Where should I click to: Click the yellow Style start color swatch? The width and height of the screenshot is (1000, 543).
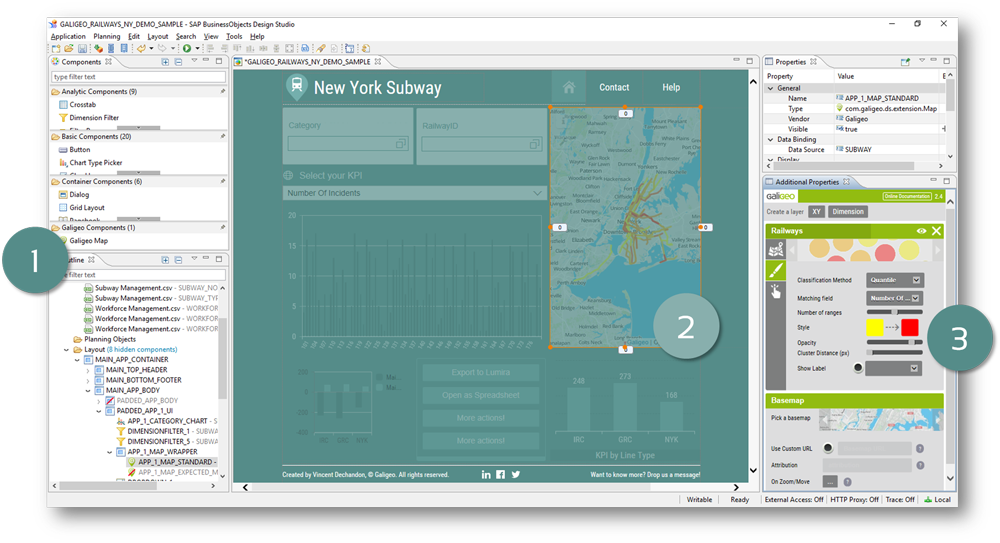[x=874, y=327]
